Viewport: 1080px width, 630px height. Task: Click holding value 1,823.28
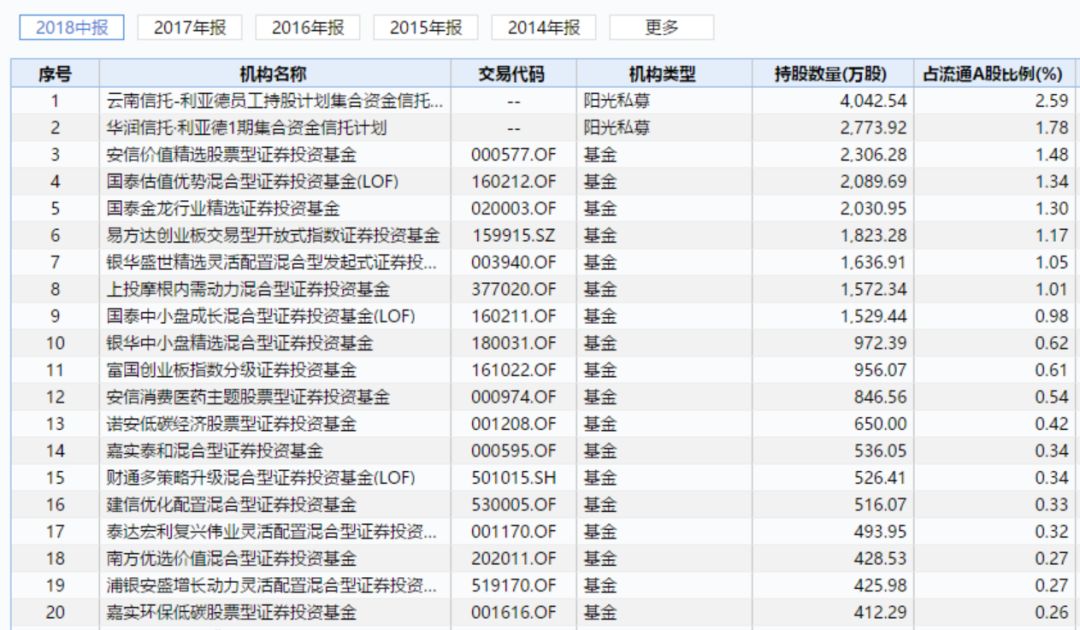point(873,235)
